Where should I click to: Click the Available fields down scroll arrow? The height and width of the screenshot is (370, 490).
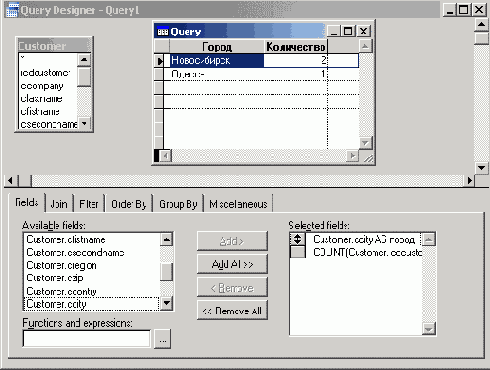pos(166,304)
